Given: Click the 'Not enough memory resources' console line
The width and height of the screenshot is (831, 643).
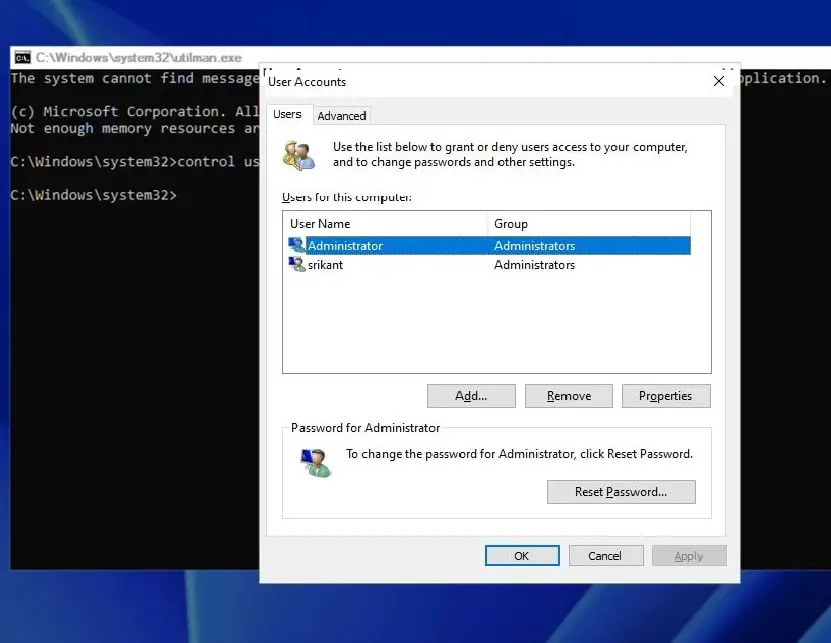Looking at the screenshot, I should (135, 129).
